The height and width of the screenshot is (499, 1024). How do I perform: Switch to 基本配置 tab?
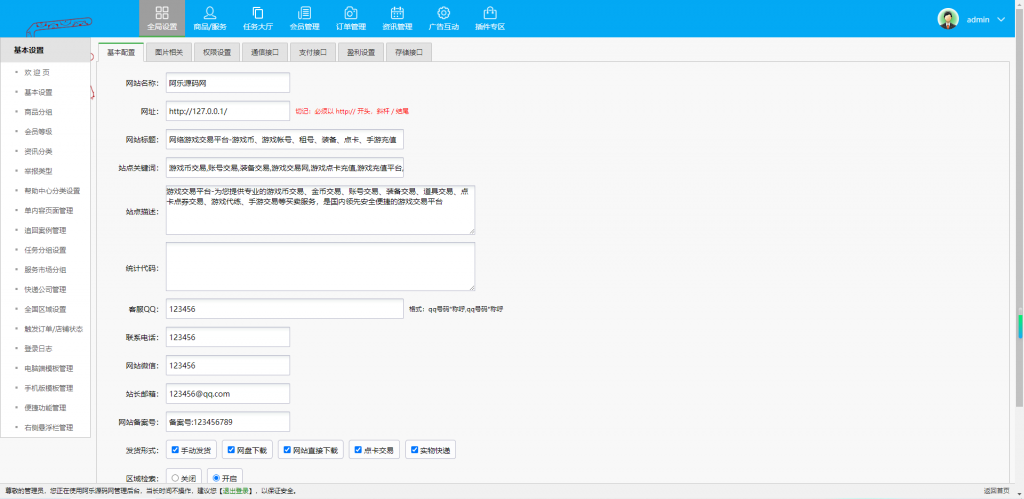(x=121, y=53)
